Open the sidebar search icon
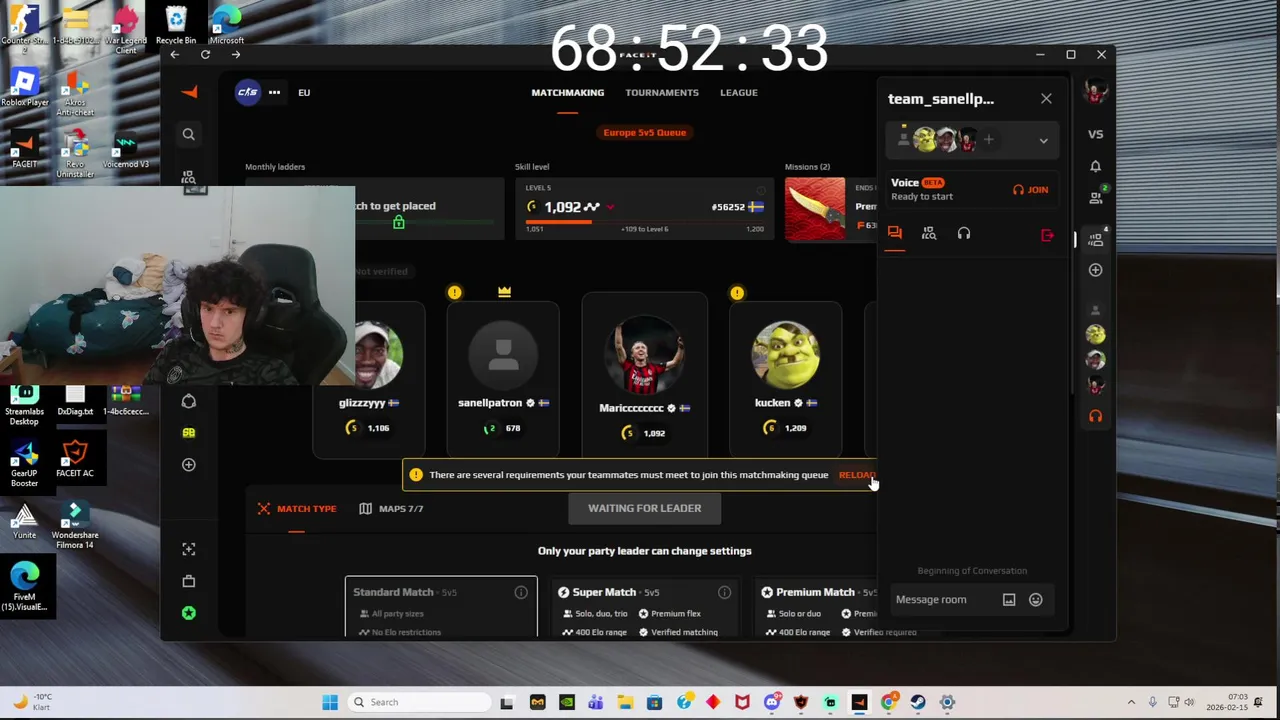The width and height of the screenshot is (1280, 720). tap(188, 134)
